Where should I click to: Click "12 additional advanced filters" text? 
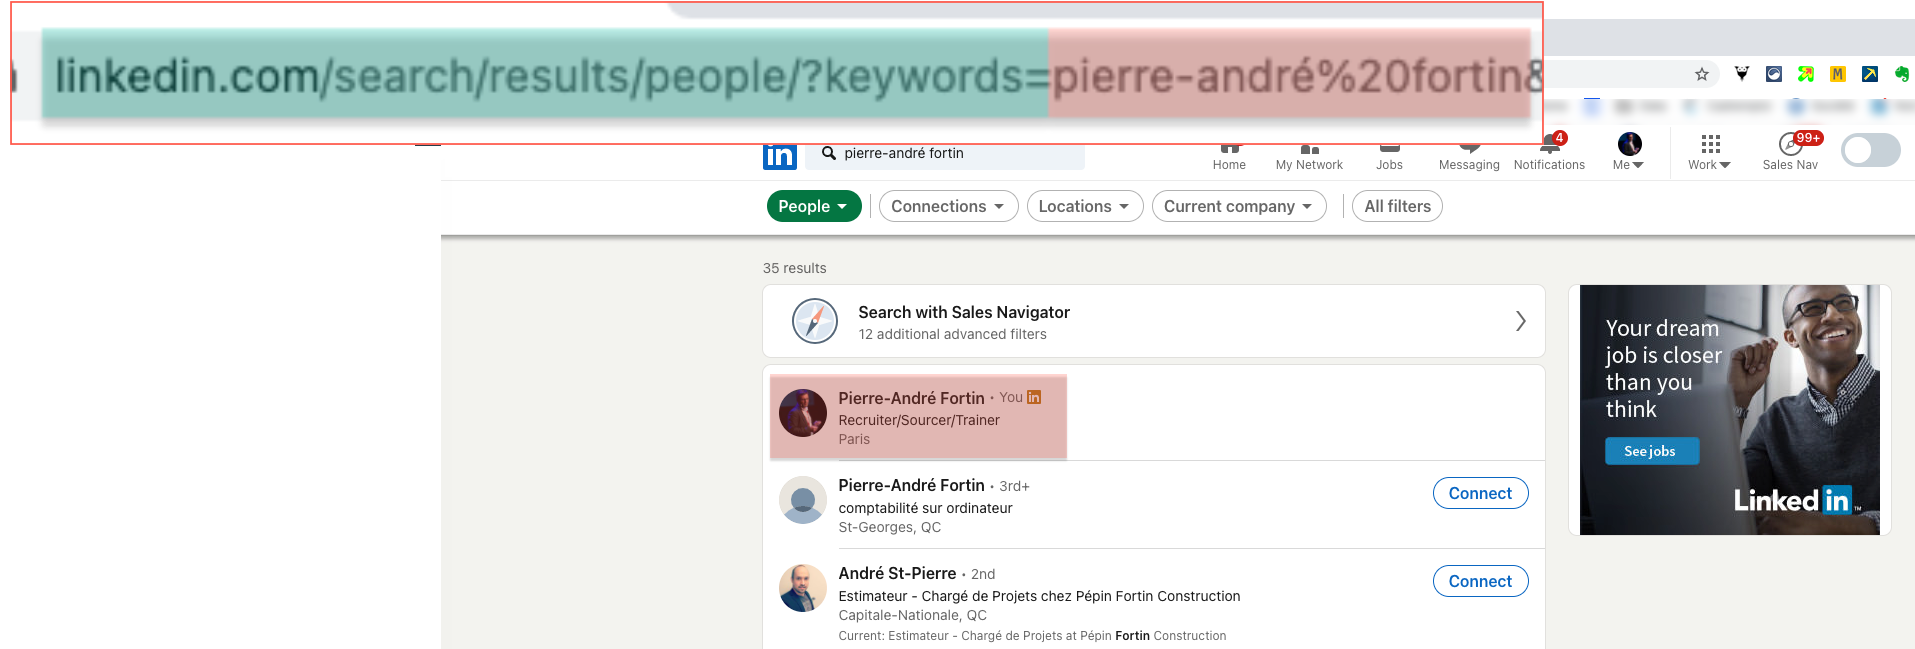(952, 334)
